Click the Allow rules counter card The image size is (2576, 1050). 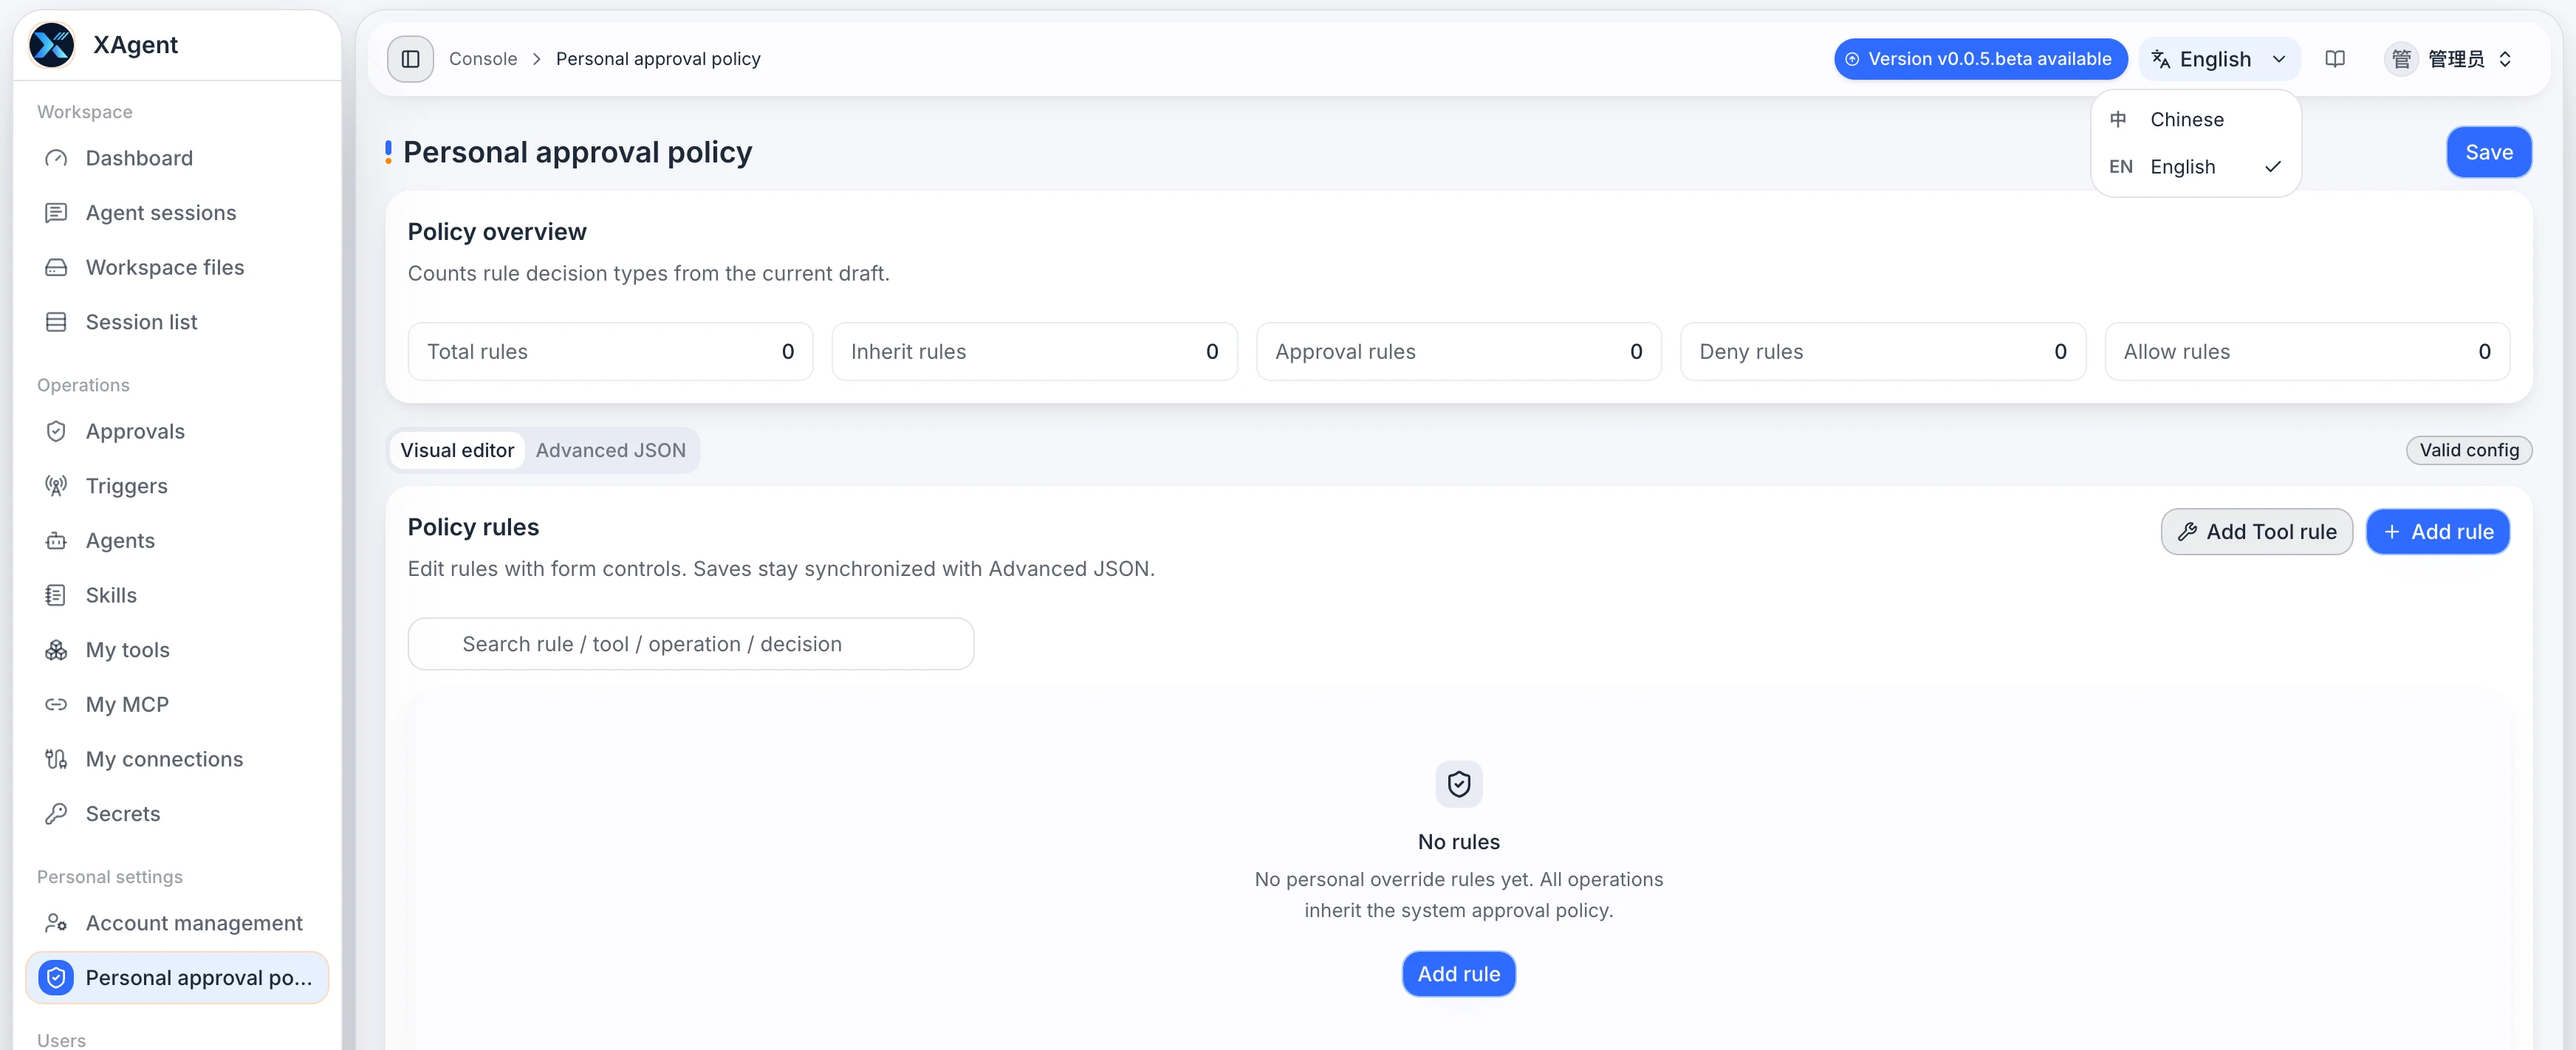pyautogui.click(x=2307, y=352)
